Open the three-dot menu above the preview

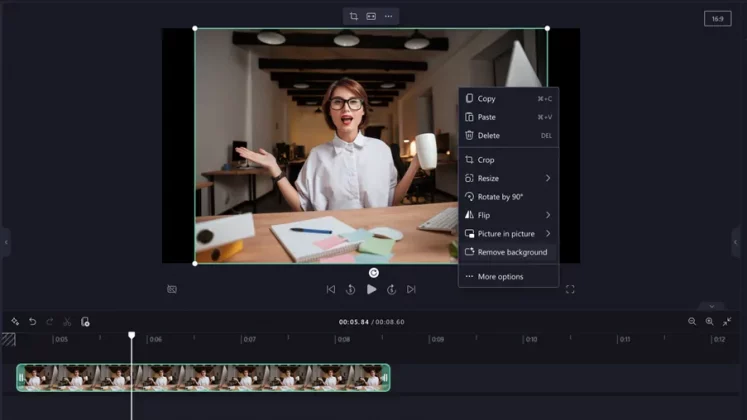389,16
